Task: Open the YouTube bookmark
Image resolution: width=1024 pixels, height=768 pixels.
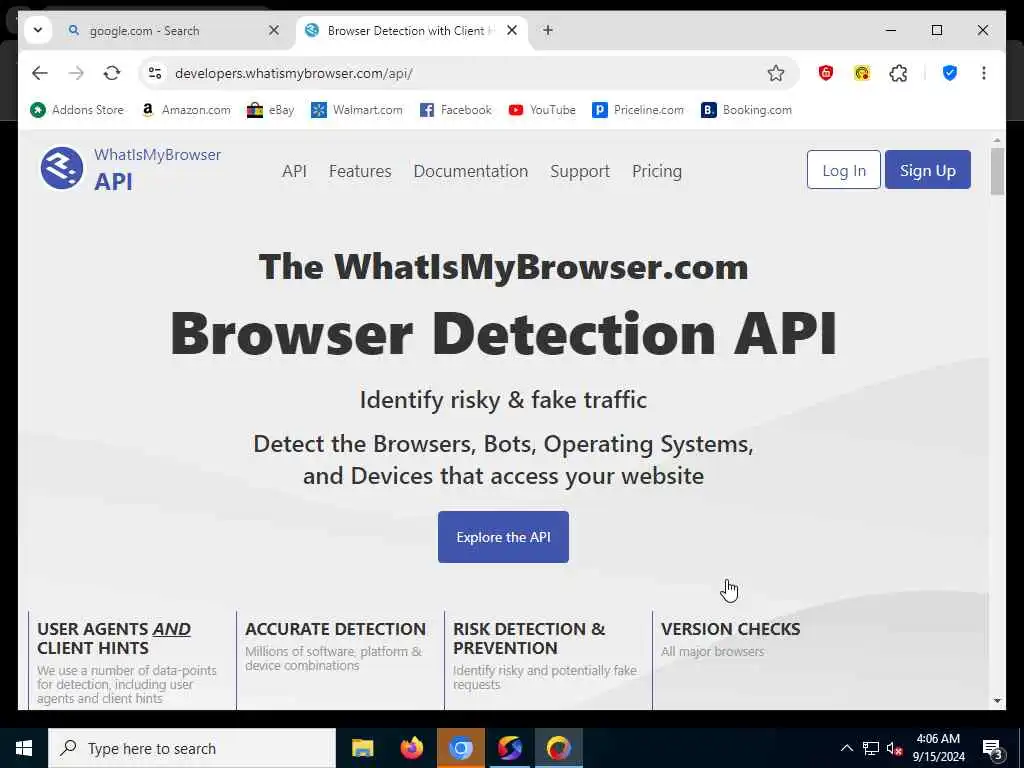Action: point(542,110)
